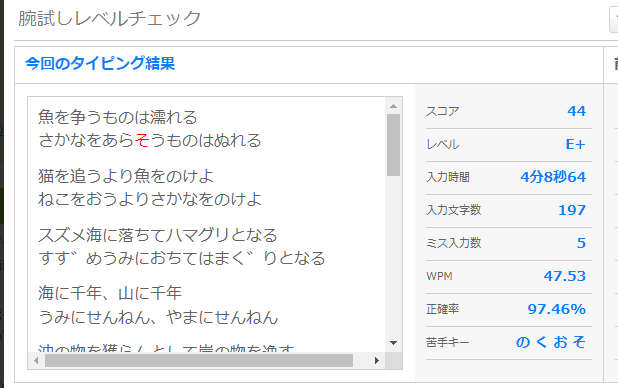Click the up arrow of the text scrollbar

(x=393, y=106)
